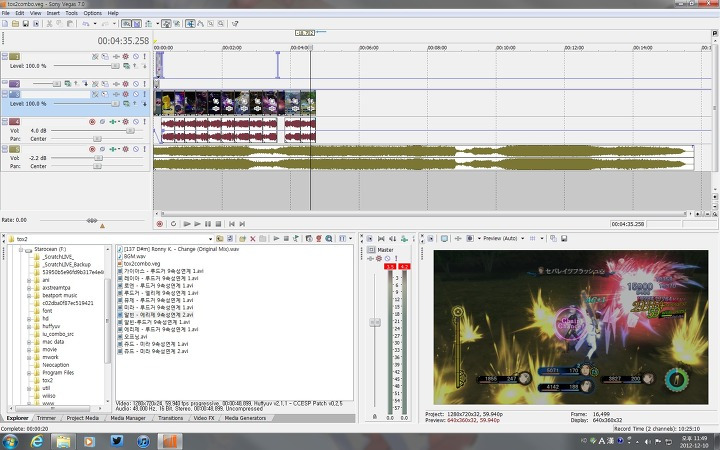This screenshot has width=720, height=450.
Task: Open preview Overlays grid dropdown arrow
Action: 542,239
